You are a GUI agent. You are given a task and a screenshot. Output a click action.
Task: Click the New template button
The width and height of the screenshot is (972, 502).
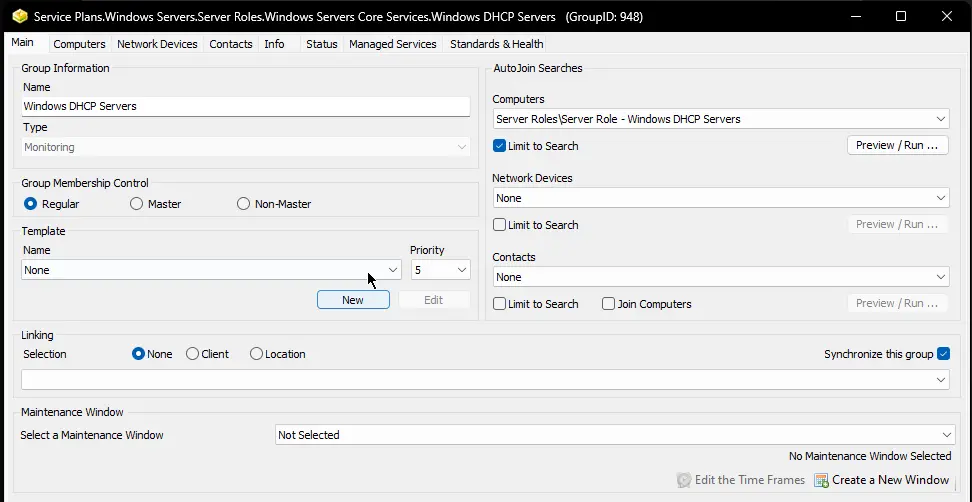(353, 300)
